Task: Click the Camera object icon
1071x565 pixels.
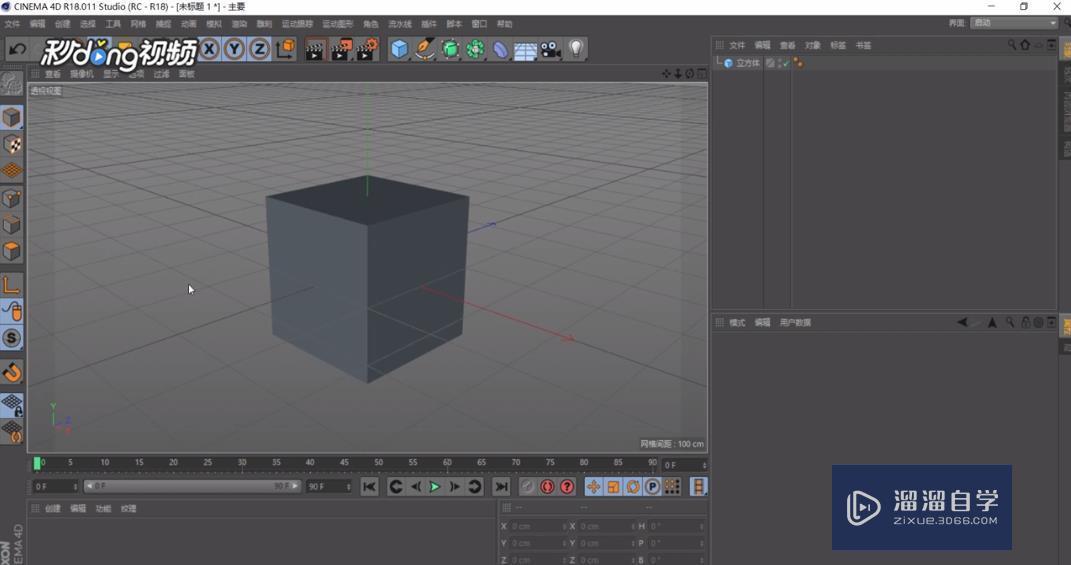Action: [x=551, y=49]
